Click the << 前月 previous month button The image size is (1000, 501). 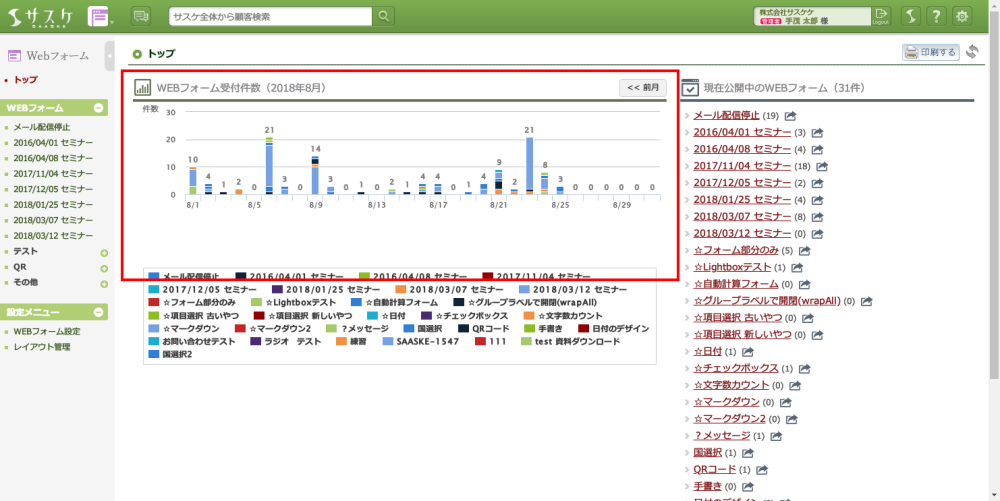[x=643, y=88]
